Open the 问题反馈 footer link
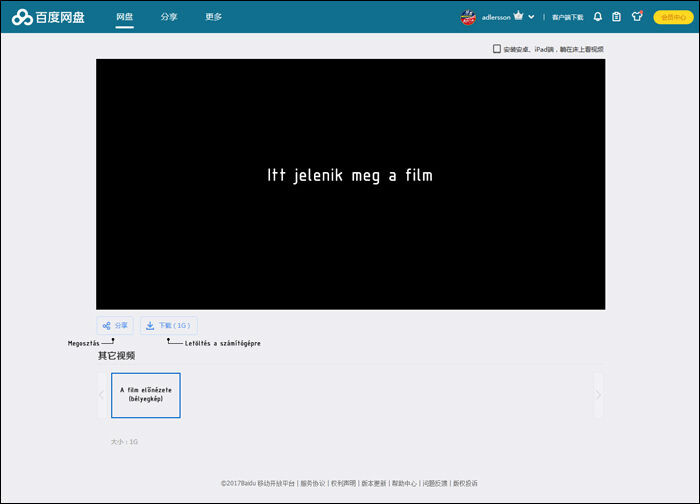Image resolution: width=700 pixels, height=504 pixels. click(435, 483)
